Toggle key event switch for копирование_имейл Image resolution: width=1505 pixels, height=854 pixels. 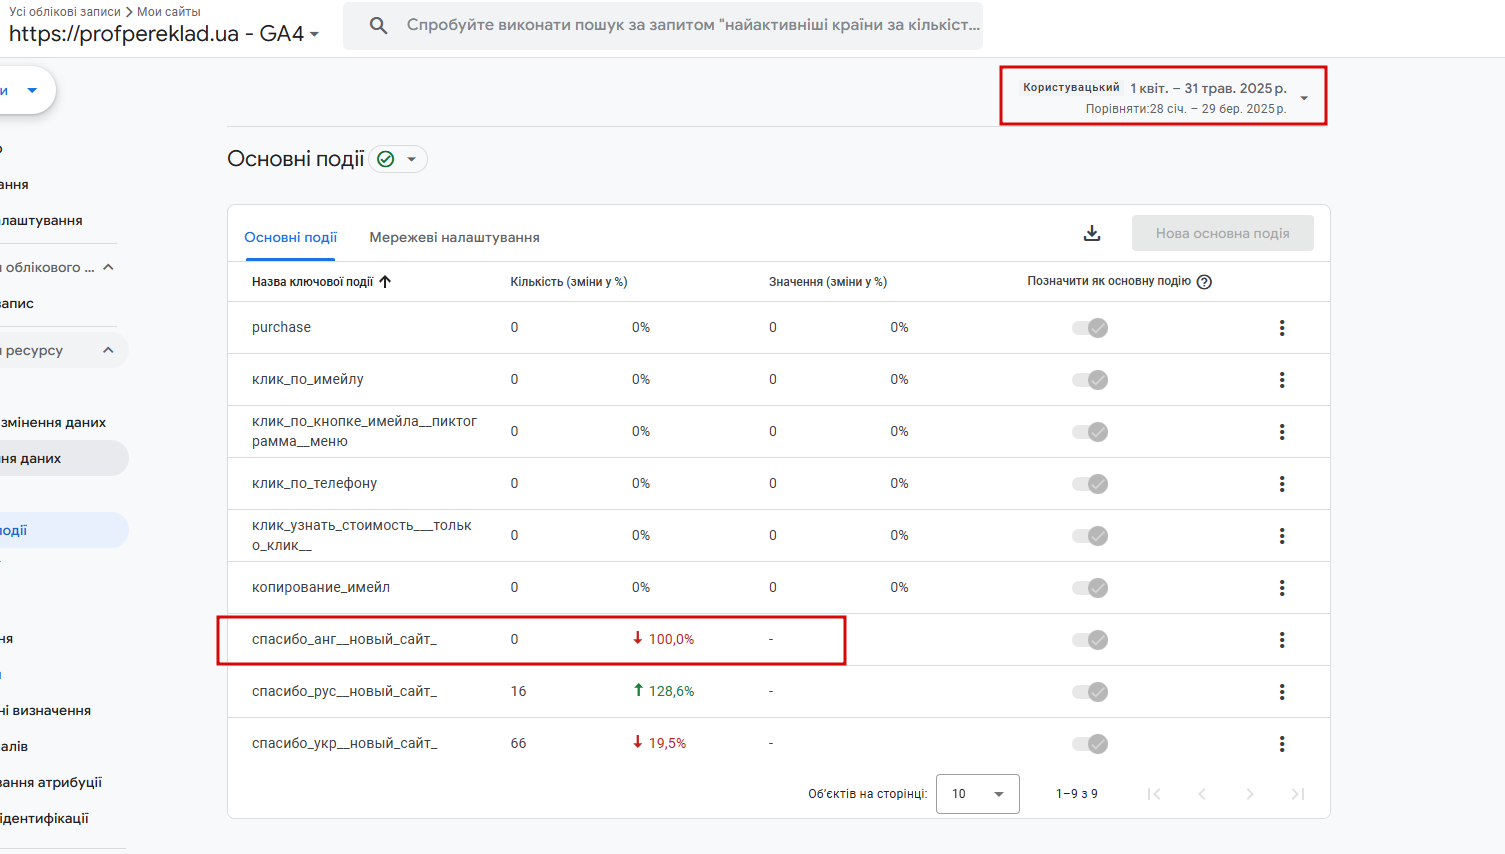point(1090,588)
